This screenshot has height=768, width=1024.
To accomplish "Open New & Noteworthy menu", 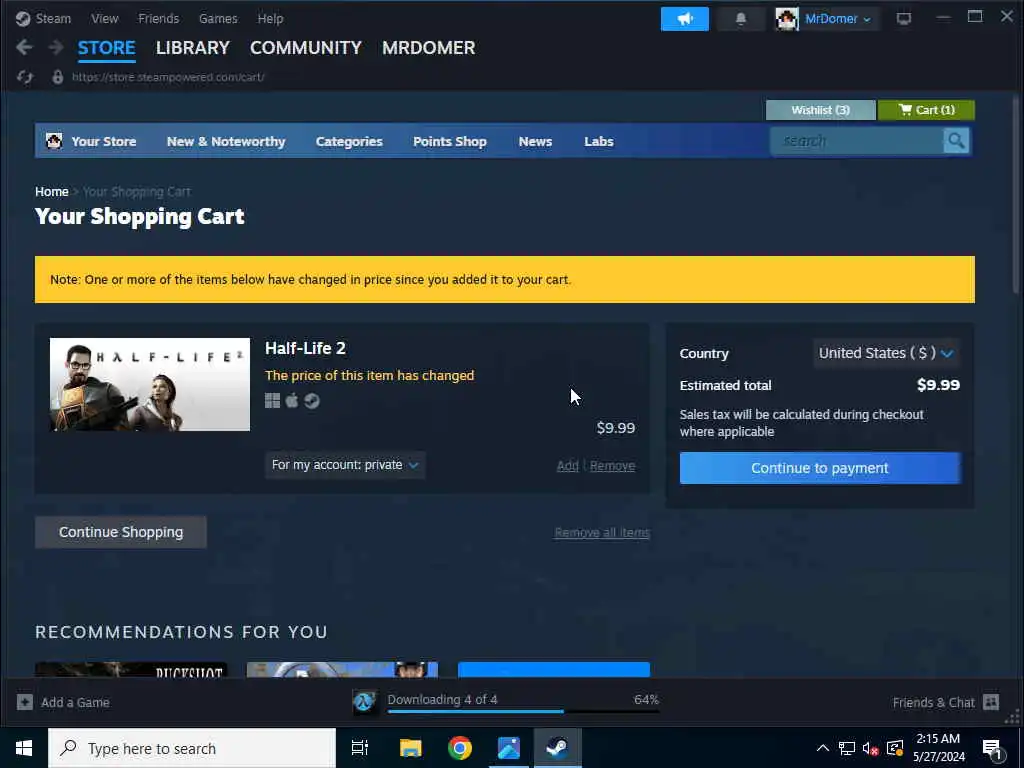I will coord(226,141).
